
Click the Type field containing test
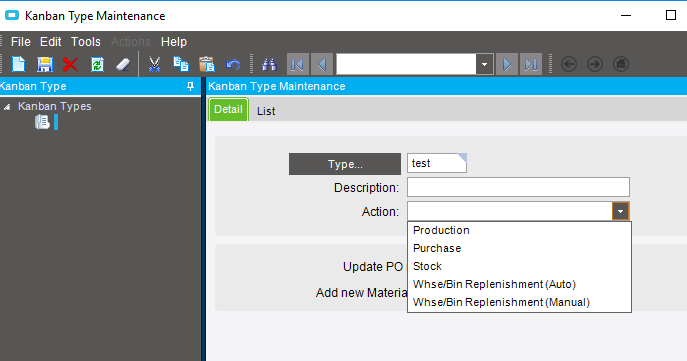click(x=437, y=163)
